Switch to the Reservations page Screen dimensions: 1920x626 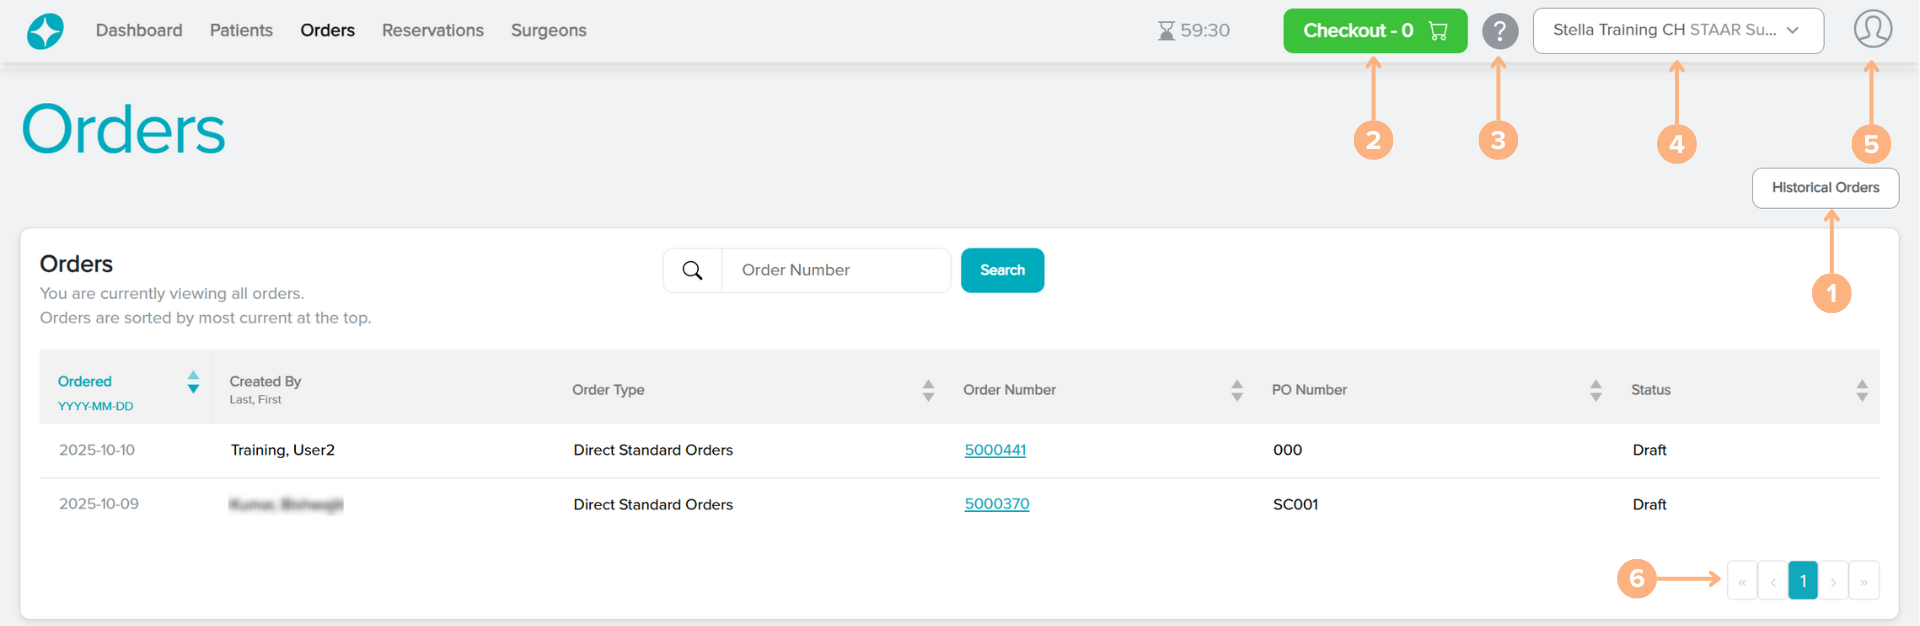[432, 30]
